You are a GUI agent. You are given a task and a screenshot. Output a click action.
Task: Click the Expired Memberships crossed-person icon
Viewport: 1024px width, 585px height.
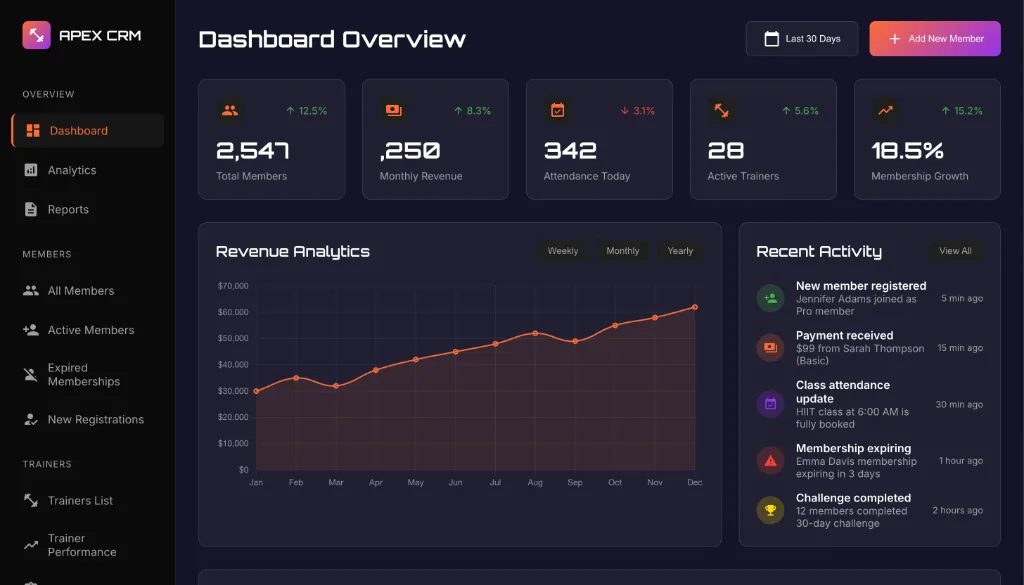click(x=31, y=375)
